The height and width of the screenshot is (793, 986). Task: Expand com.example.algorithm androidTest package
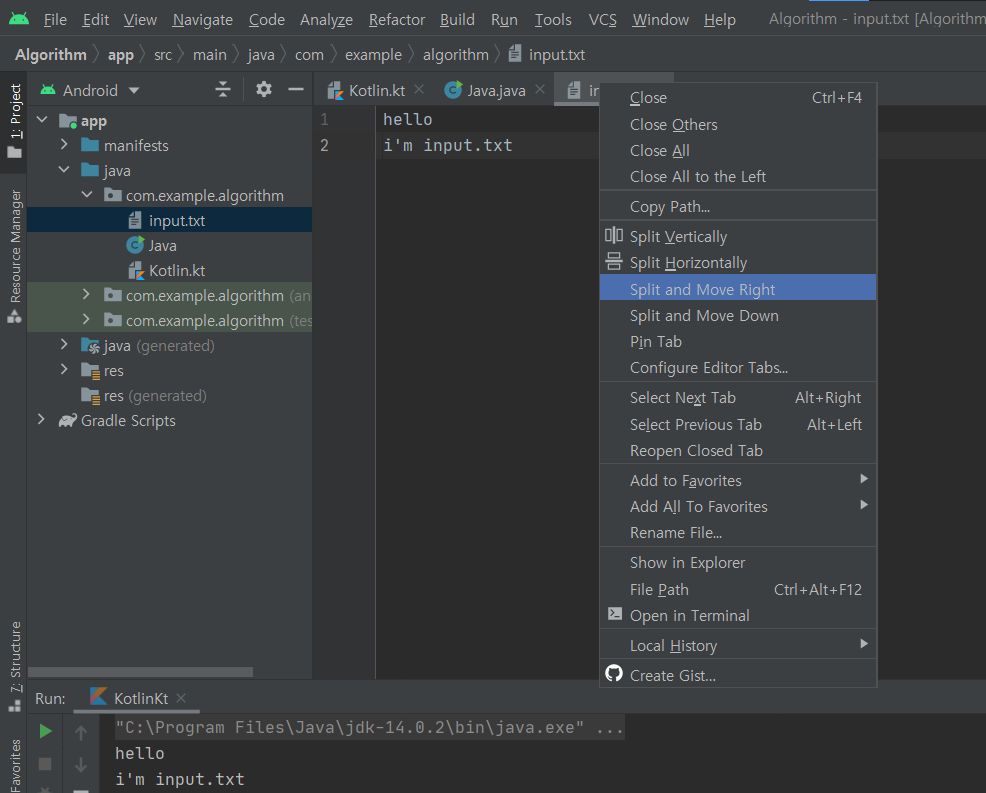(87, 295)
